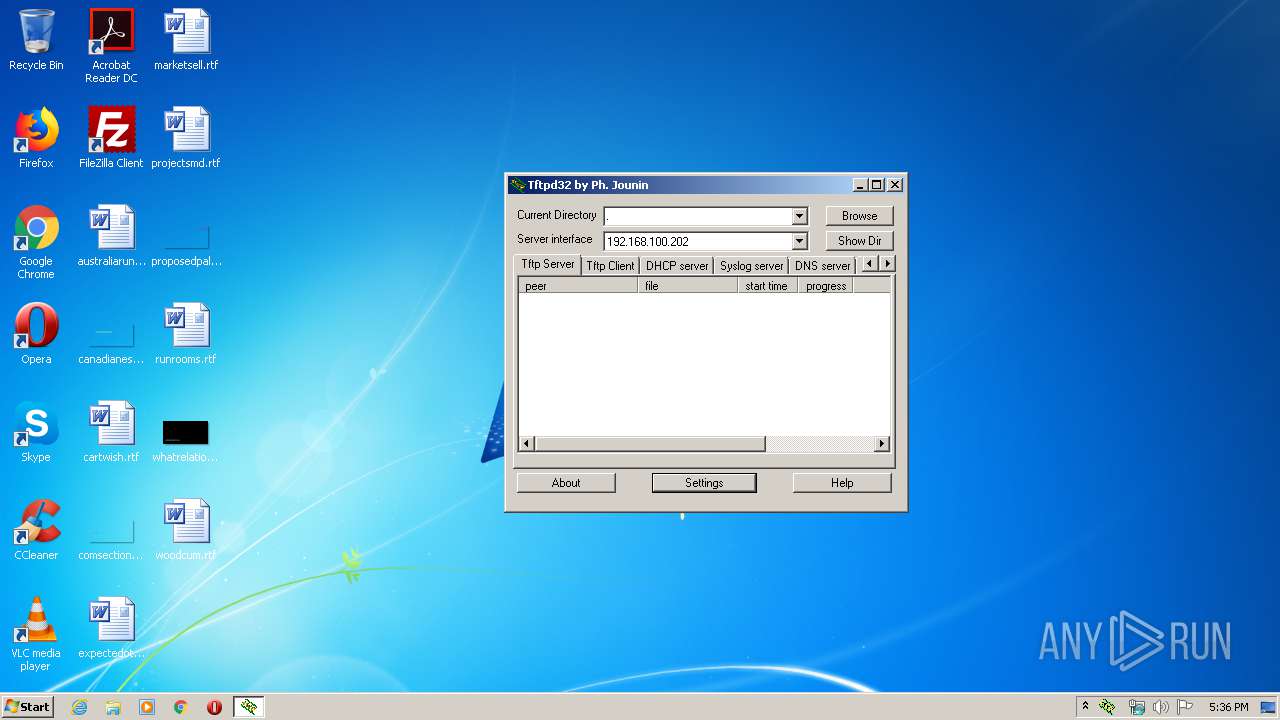Viewport: 1280px width, 720px height.
Task: Activate Tftpd32 taskbar button
Action: 249,707
